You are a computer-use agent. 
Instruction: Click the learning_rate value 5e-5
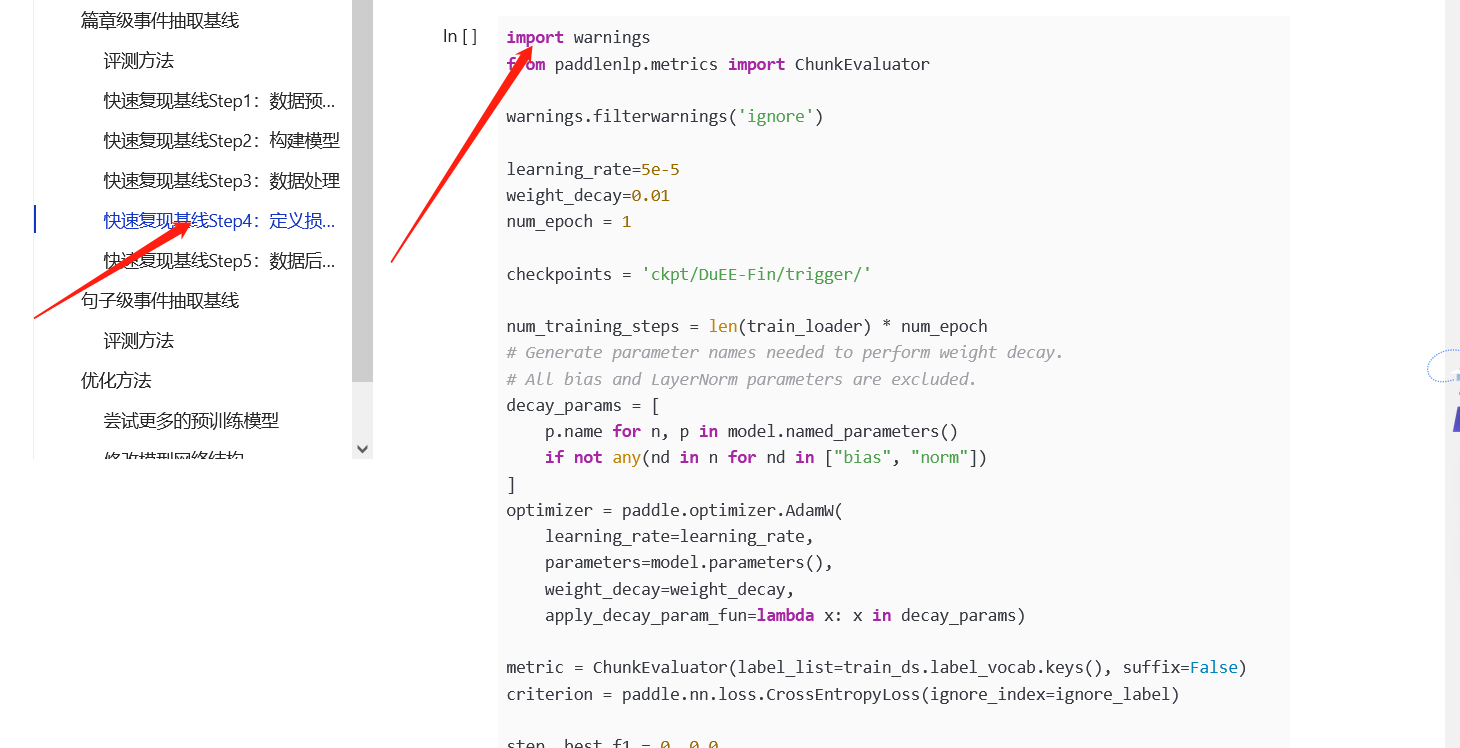coord(658,169)
